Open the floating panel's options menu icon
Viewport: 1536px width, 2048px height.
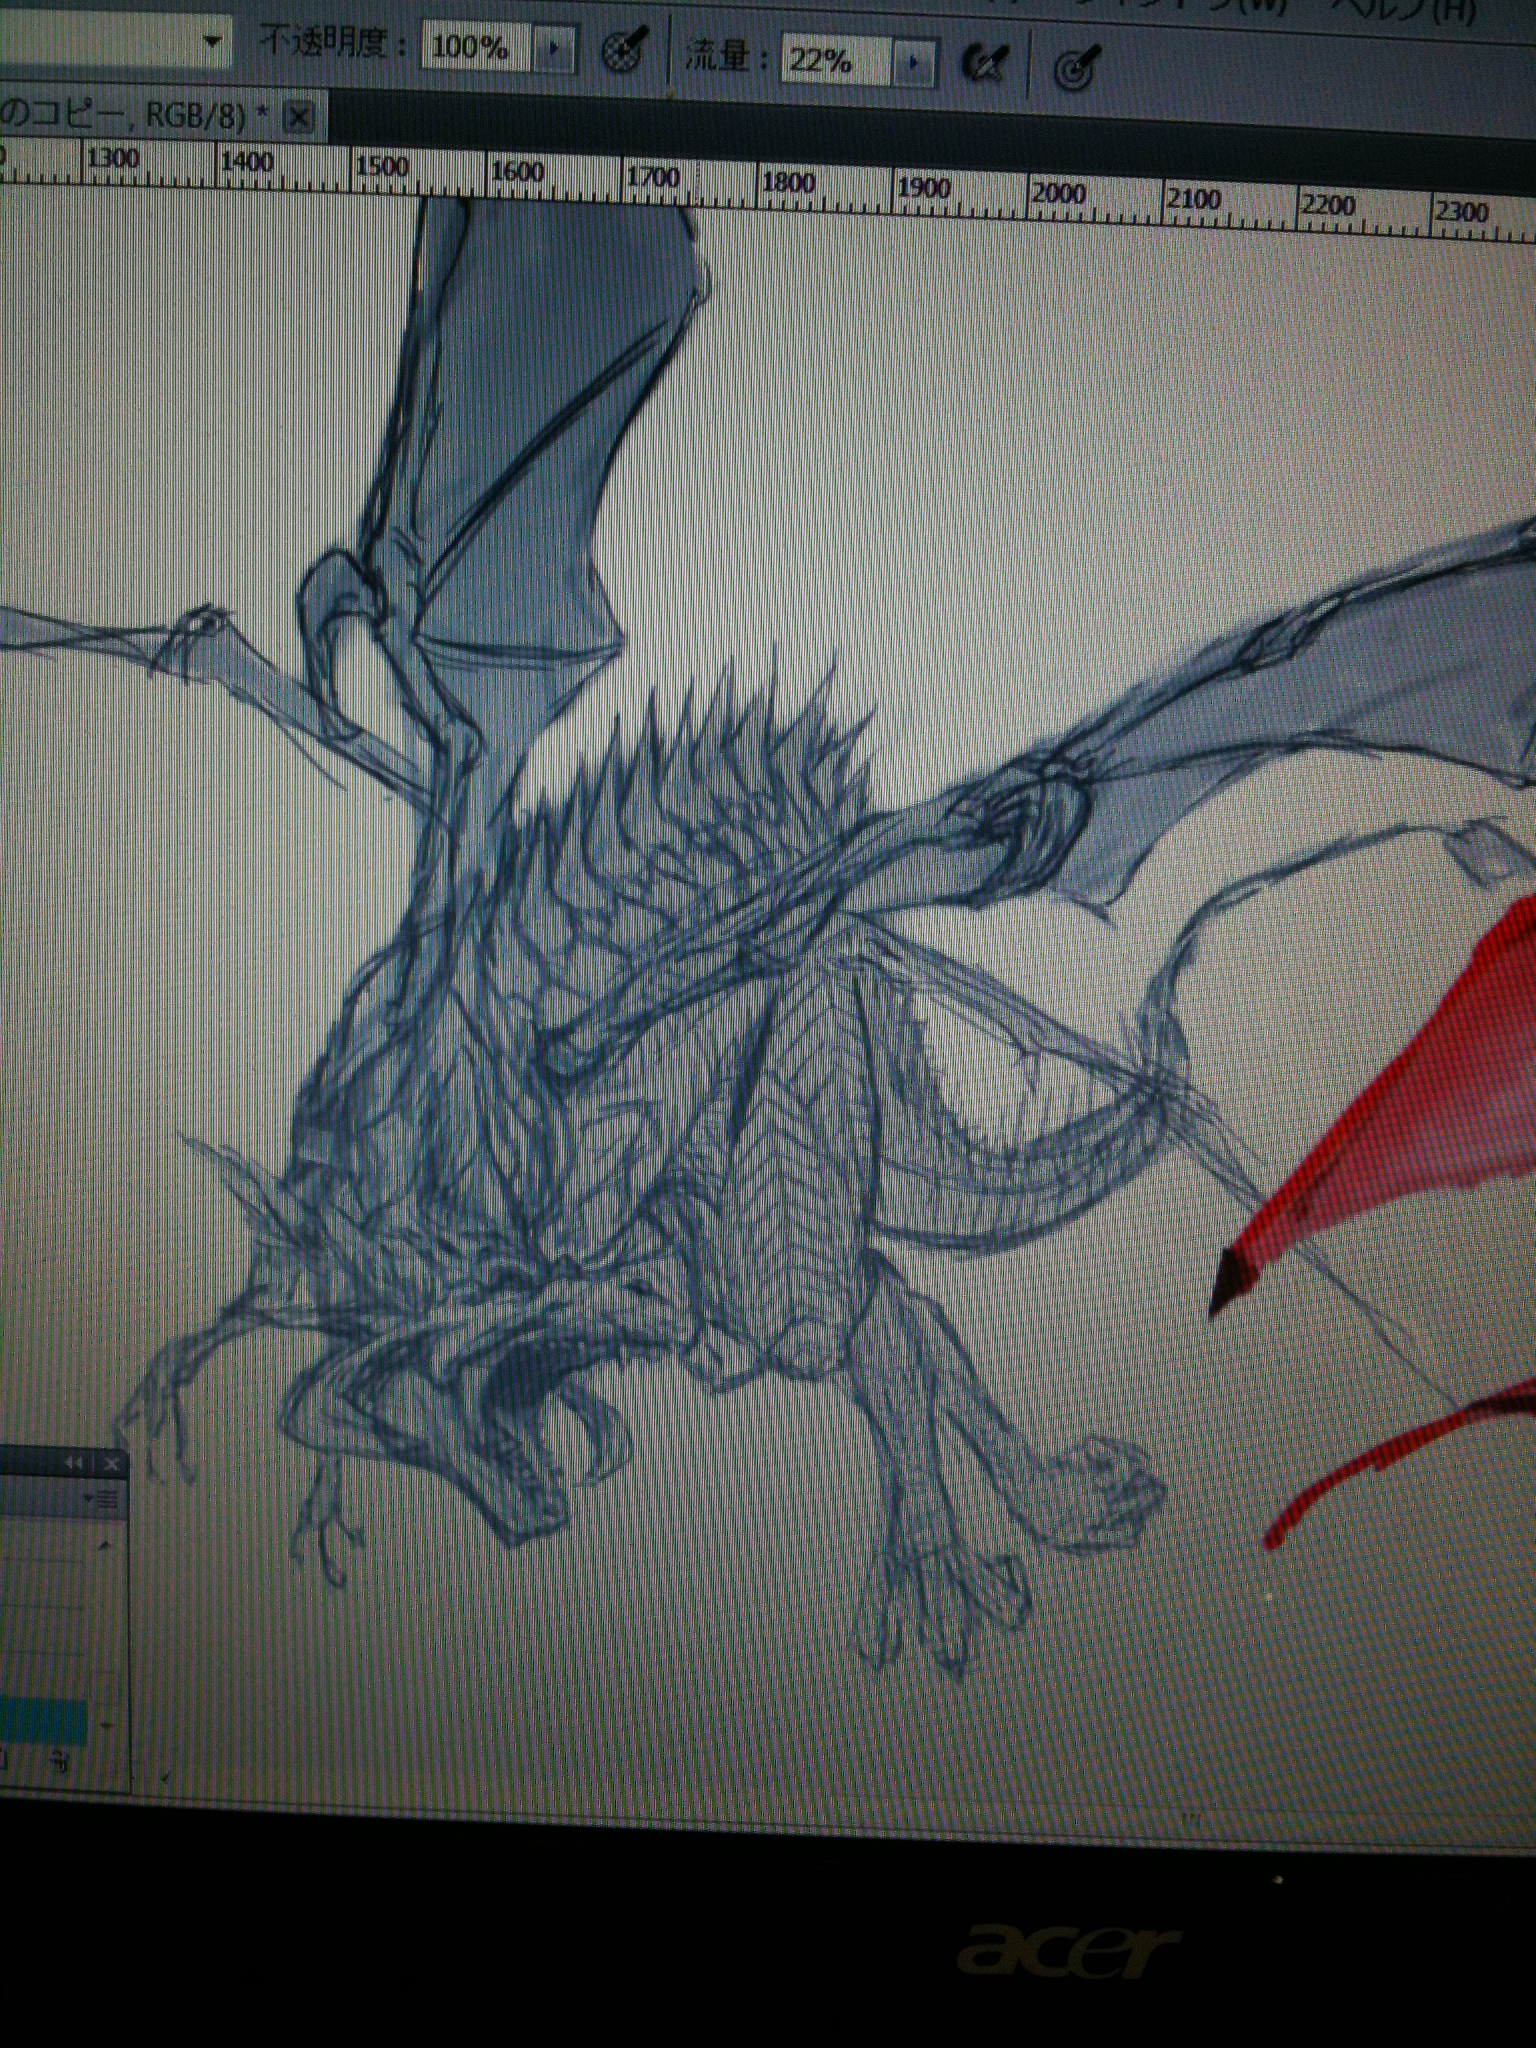point(103,1498)
